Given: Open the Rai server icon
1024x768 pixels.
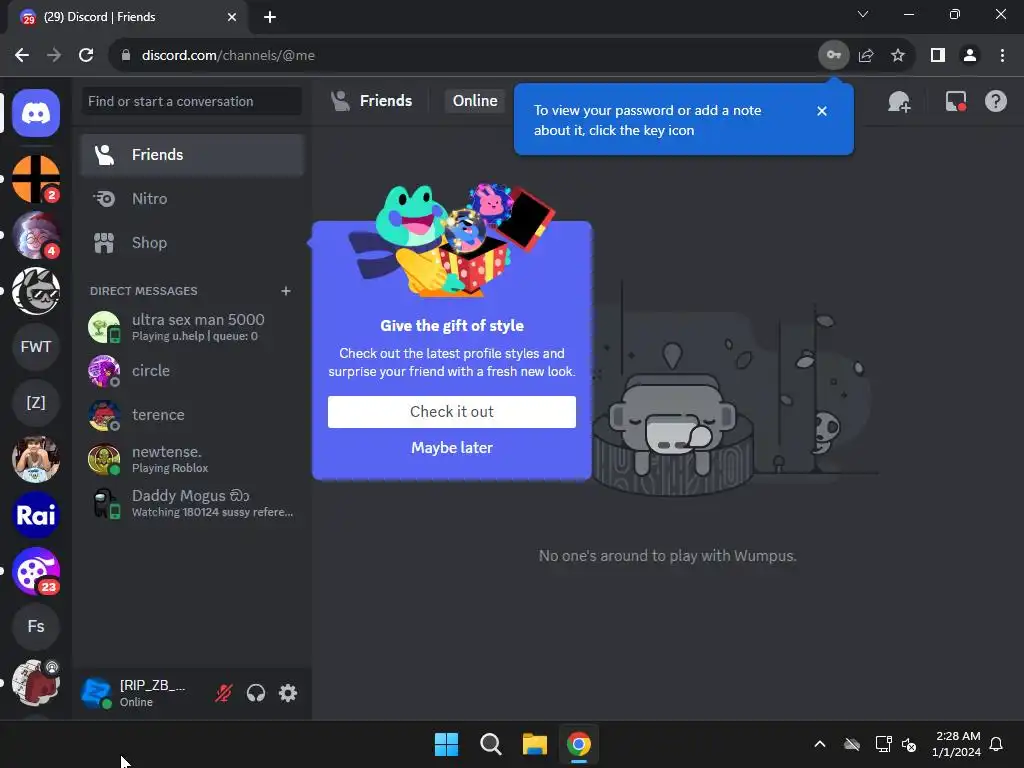Looking at the screenshot, I should pos(36,515).
